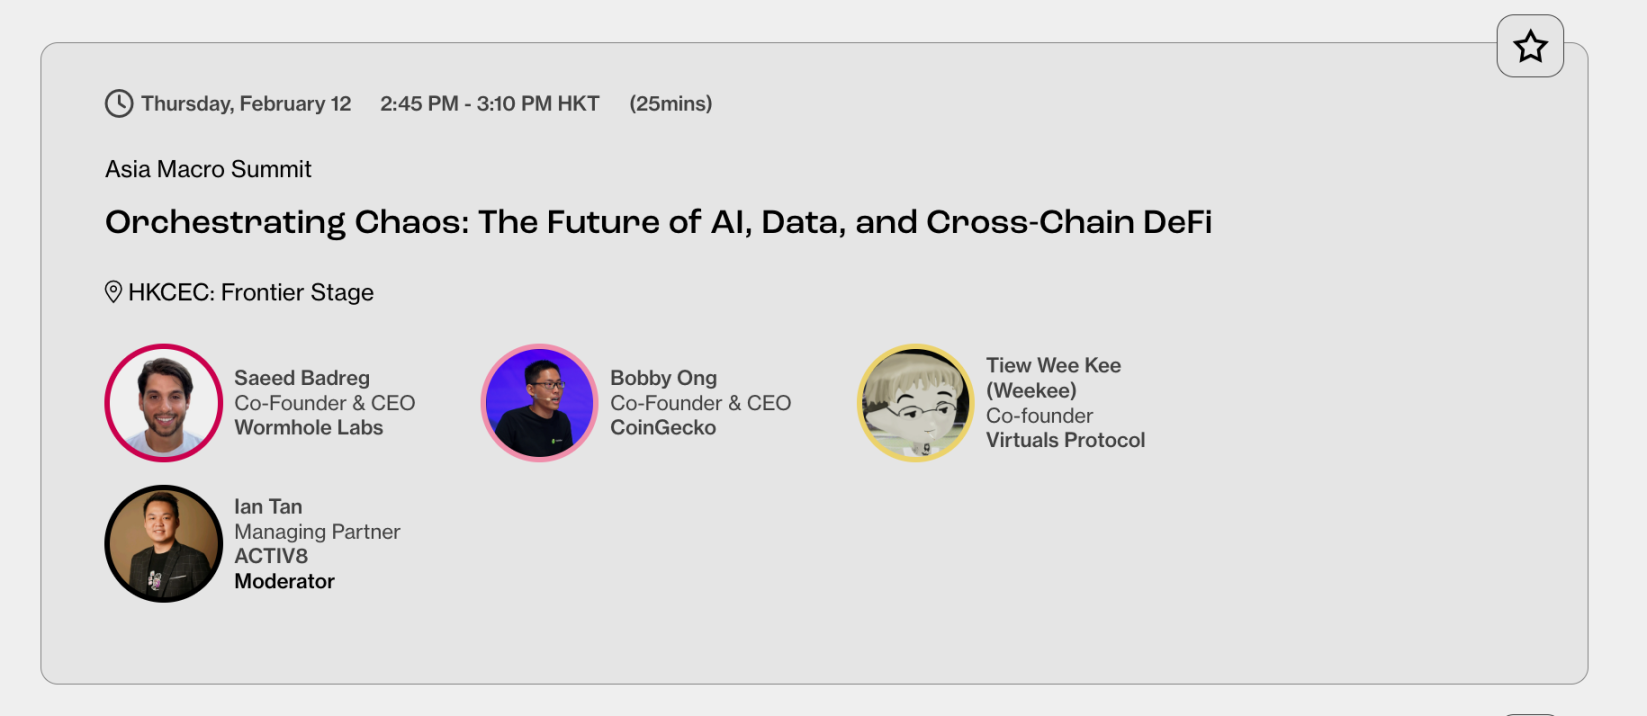
Task: Click the Wormhole Labs company name
Action: (308, 428)
